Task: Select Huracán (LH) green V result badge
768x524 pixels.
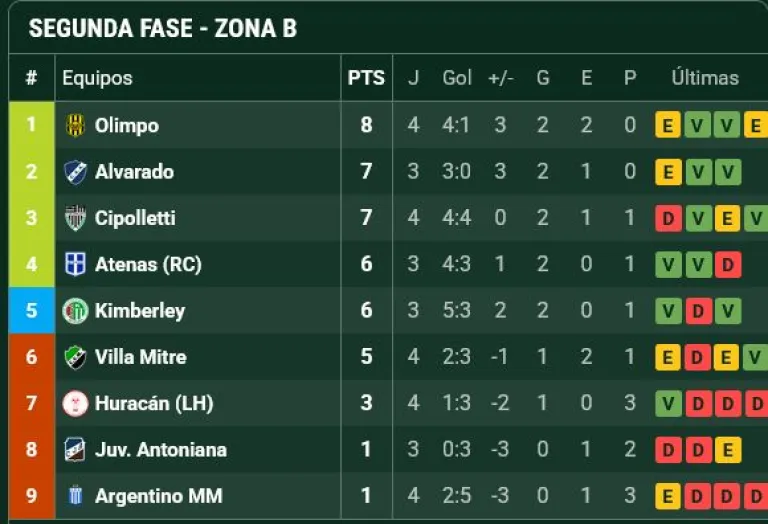Action: coord(668,404)
